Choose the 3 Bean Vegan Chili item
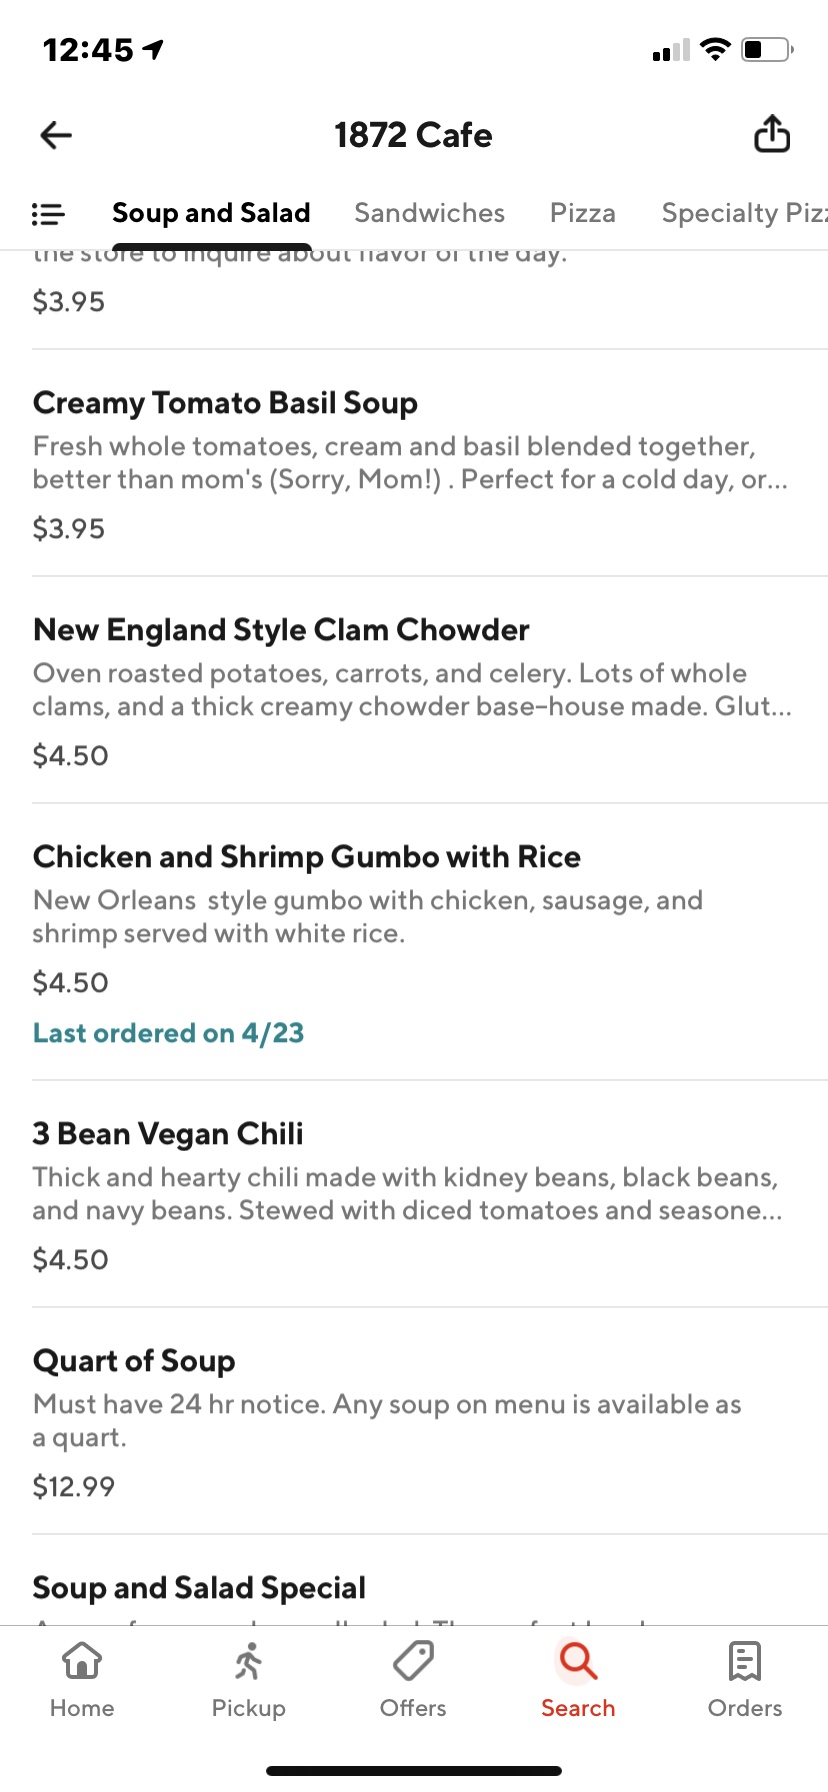The image size is (828, 1792). (168, 1134)
